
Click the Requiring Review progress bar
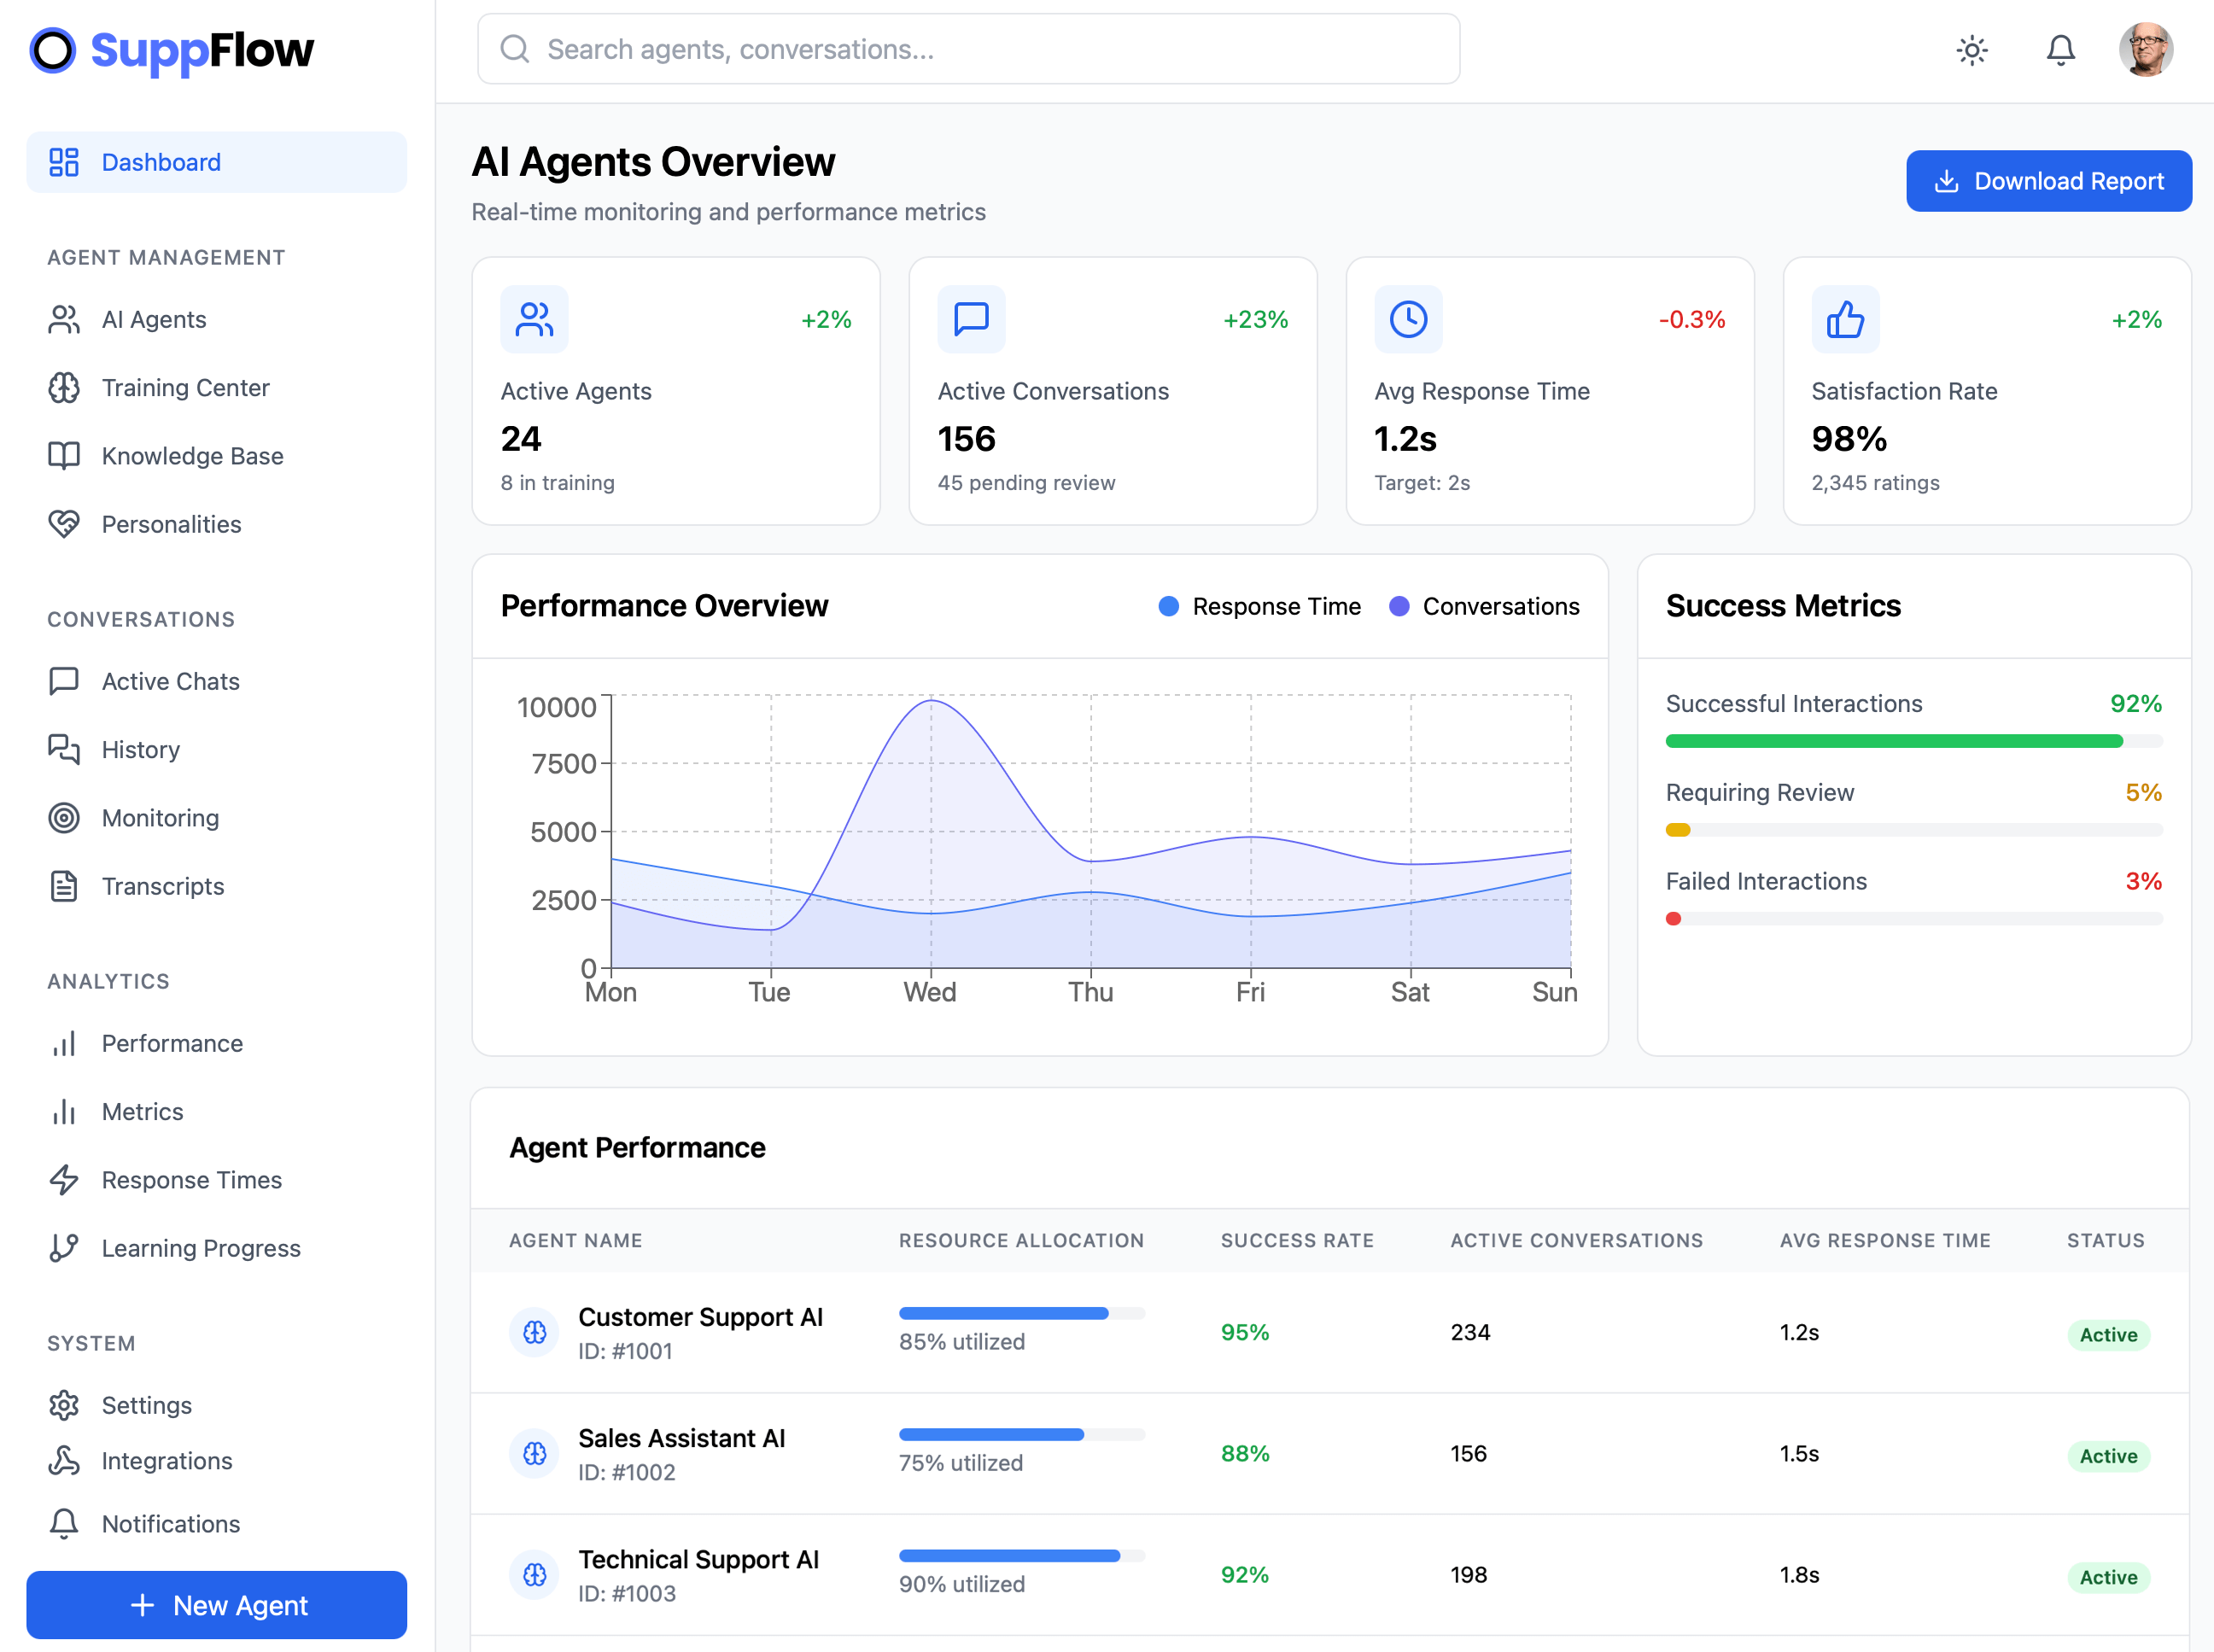tap(1913, 830)
